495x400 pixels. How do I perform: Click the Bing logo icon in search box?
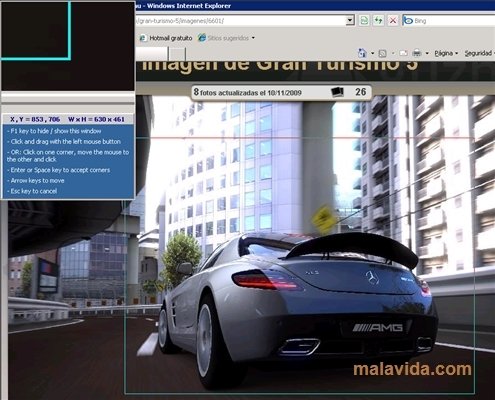pyautogui.click(x=408, y=21)
